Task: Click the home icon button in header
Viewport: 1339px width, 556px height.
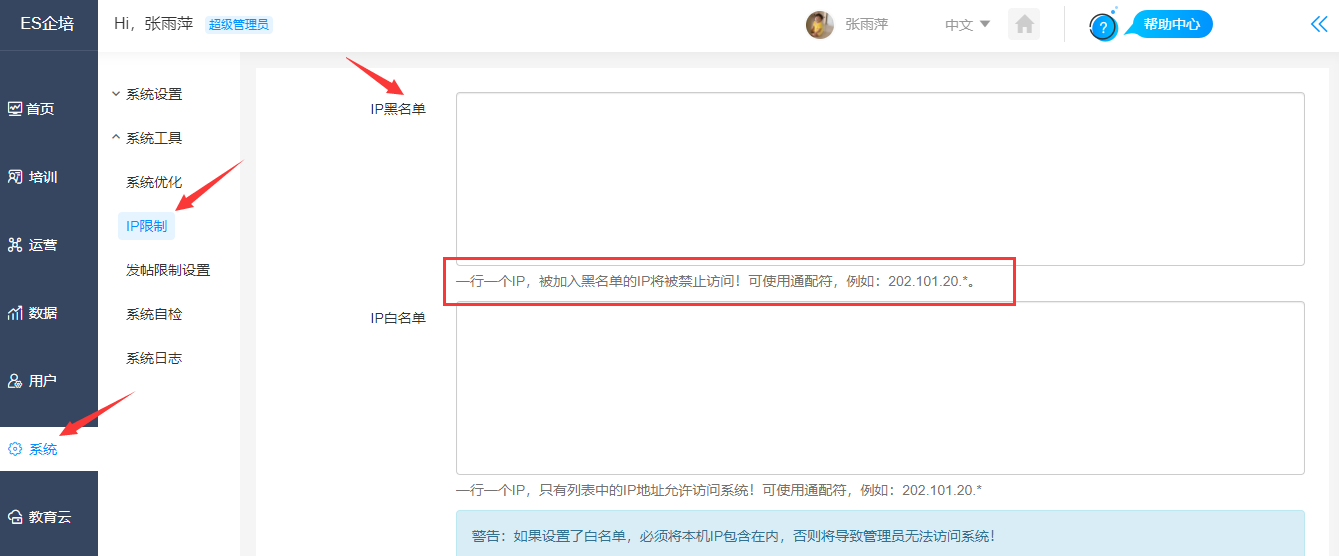Action: point(1024,25)
